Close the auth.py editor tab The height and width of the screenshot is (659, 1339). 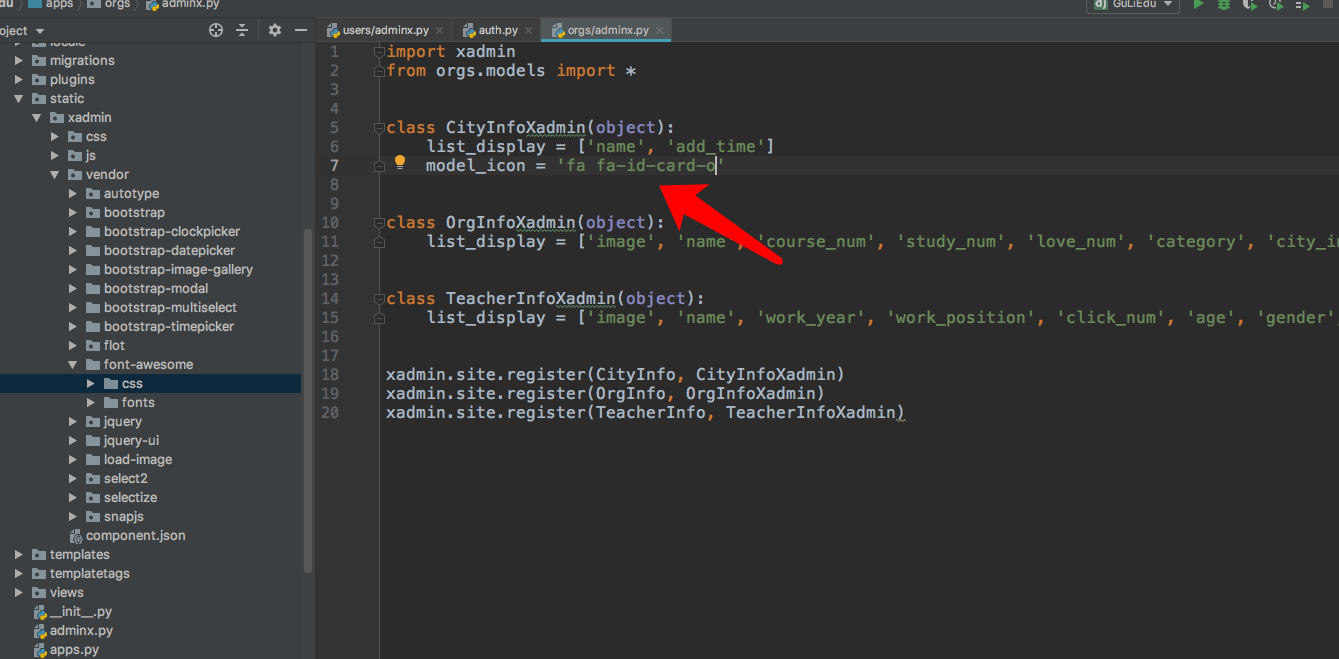click(528, 31)
